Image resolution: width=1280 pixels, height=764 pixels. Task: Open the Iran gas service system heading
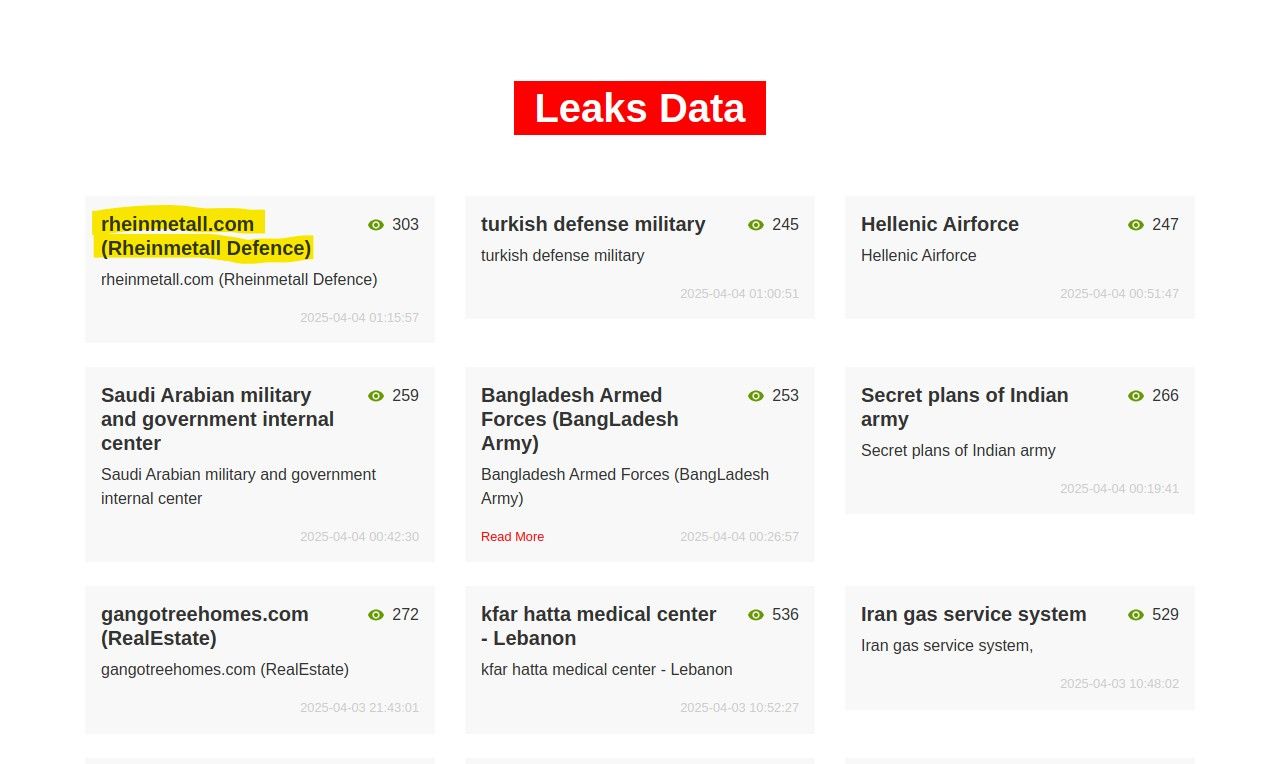tap(973, 614)
